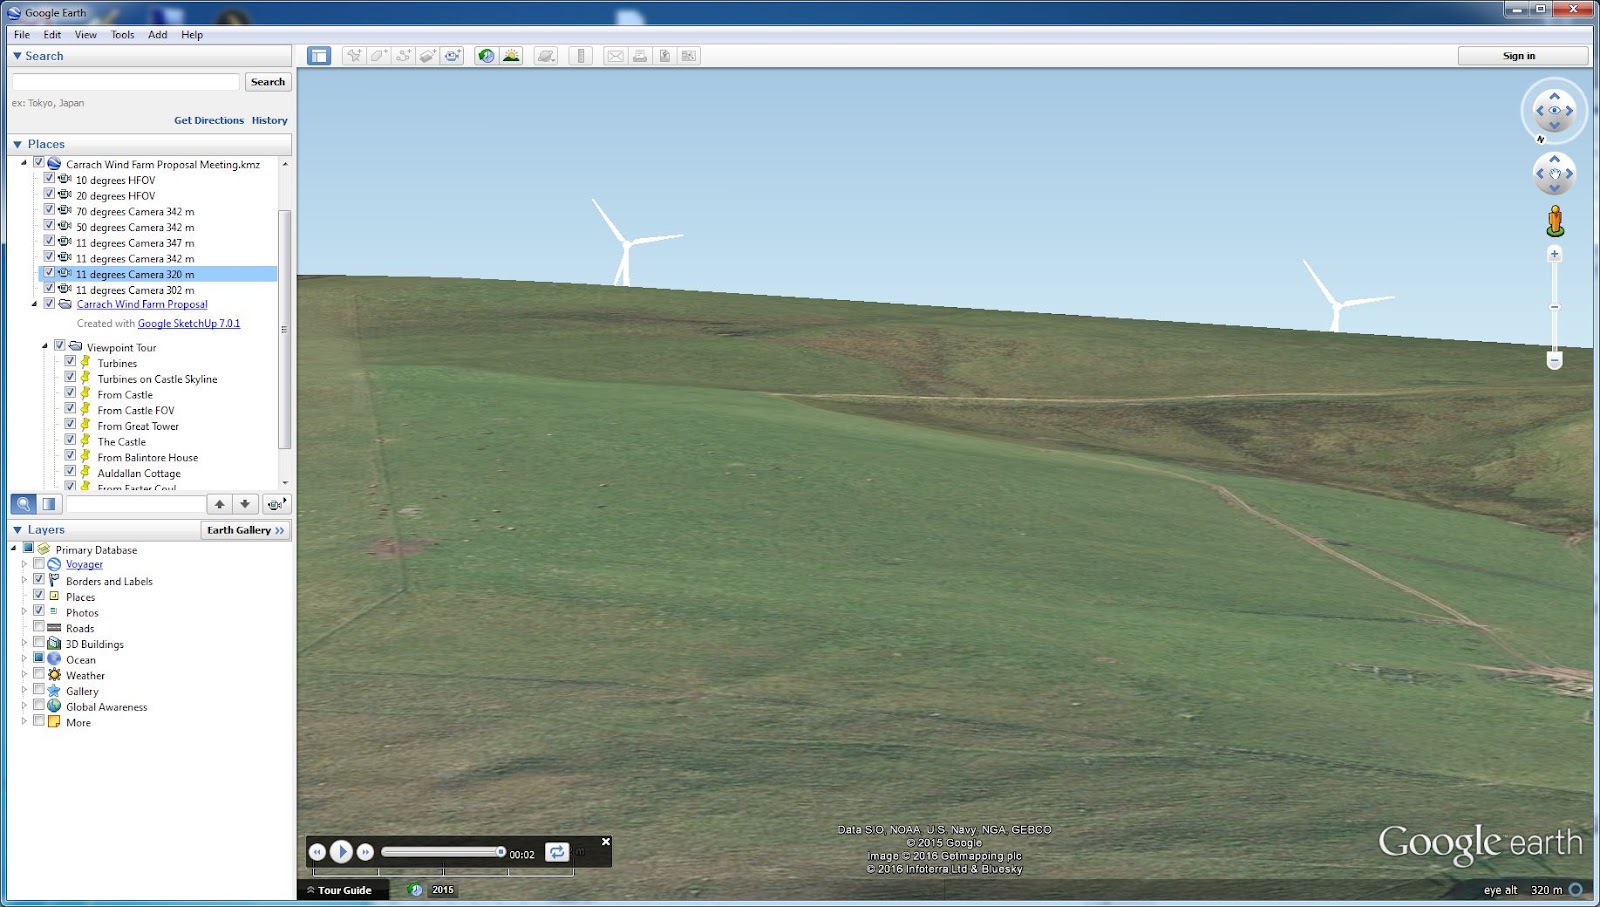Collapse the Layers panel triangle

(x=17, y=530)
